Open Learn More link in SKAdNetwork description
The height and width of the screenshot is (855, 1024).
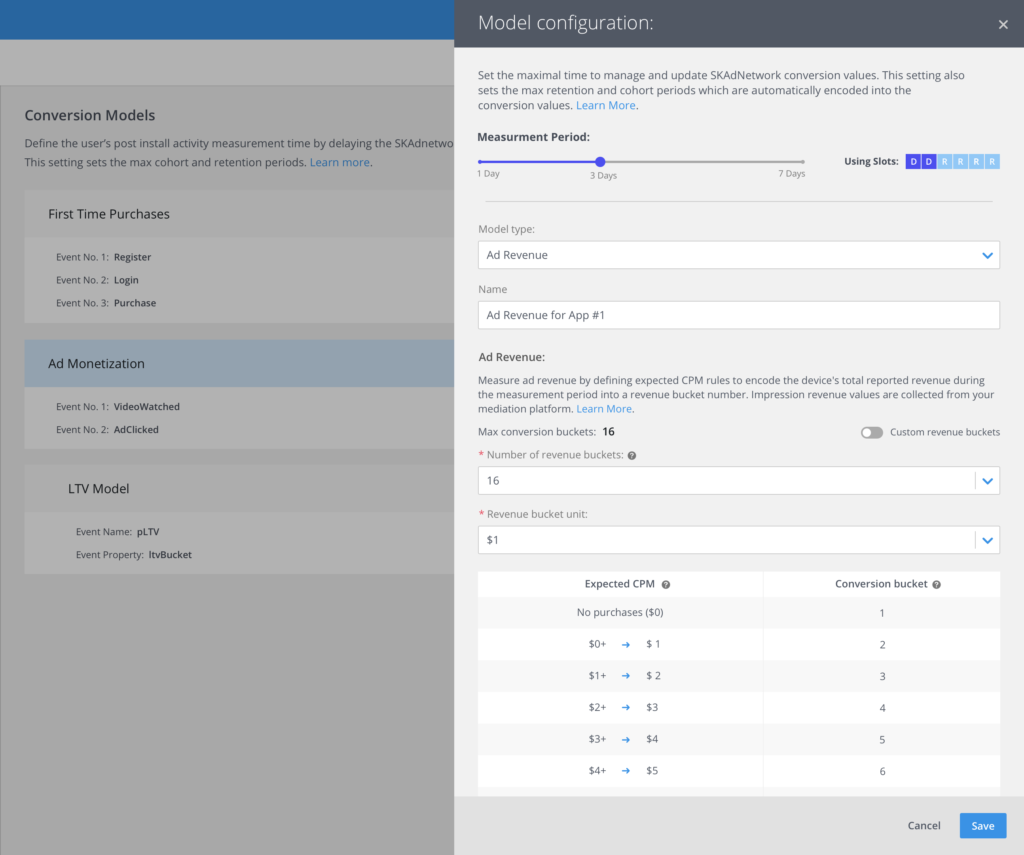tap(605, 105)
